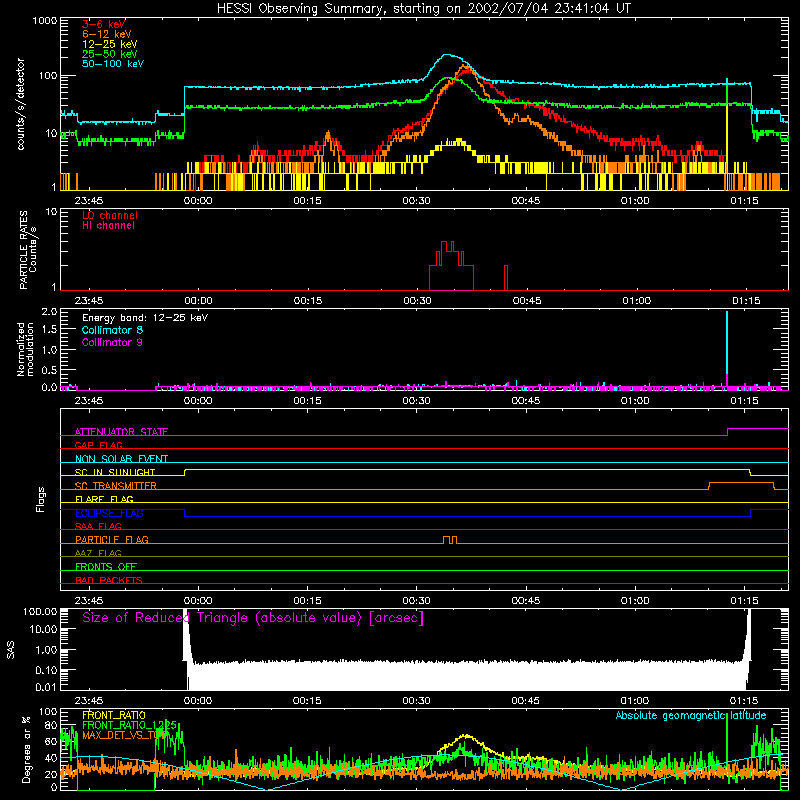Click the GAP_FLAG label
This screenshot has height=800, width=800.
coord(98,445)
